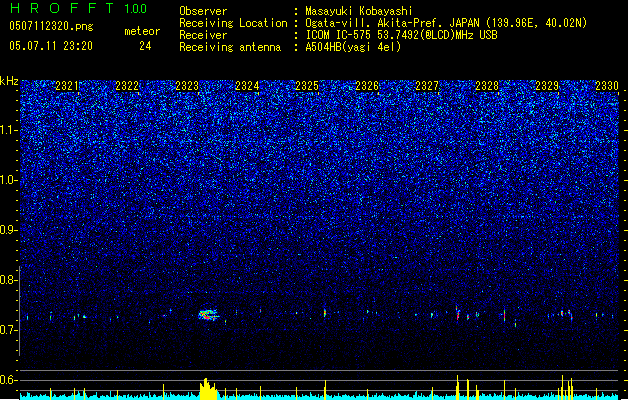This screenshot has width=629, height=400.
Task: Click the tall yellow intensity peak below 2323
Action: click(208, 389)
